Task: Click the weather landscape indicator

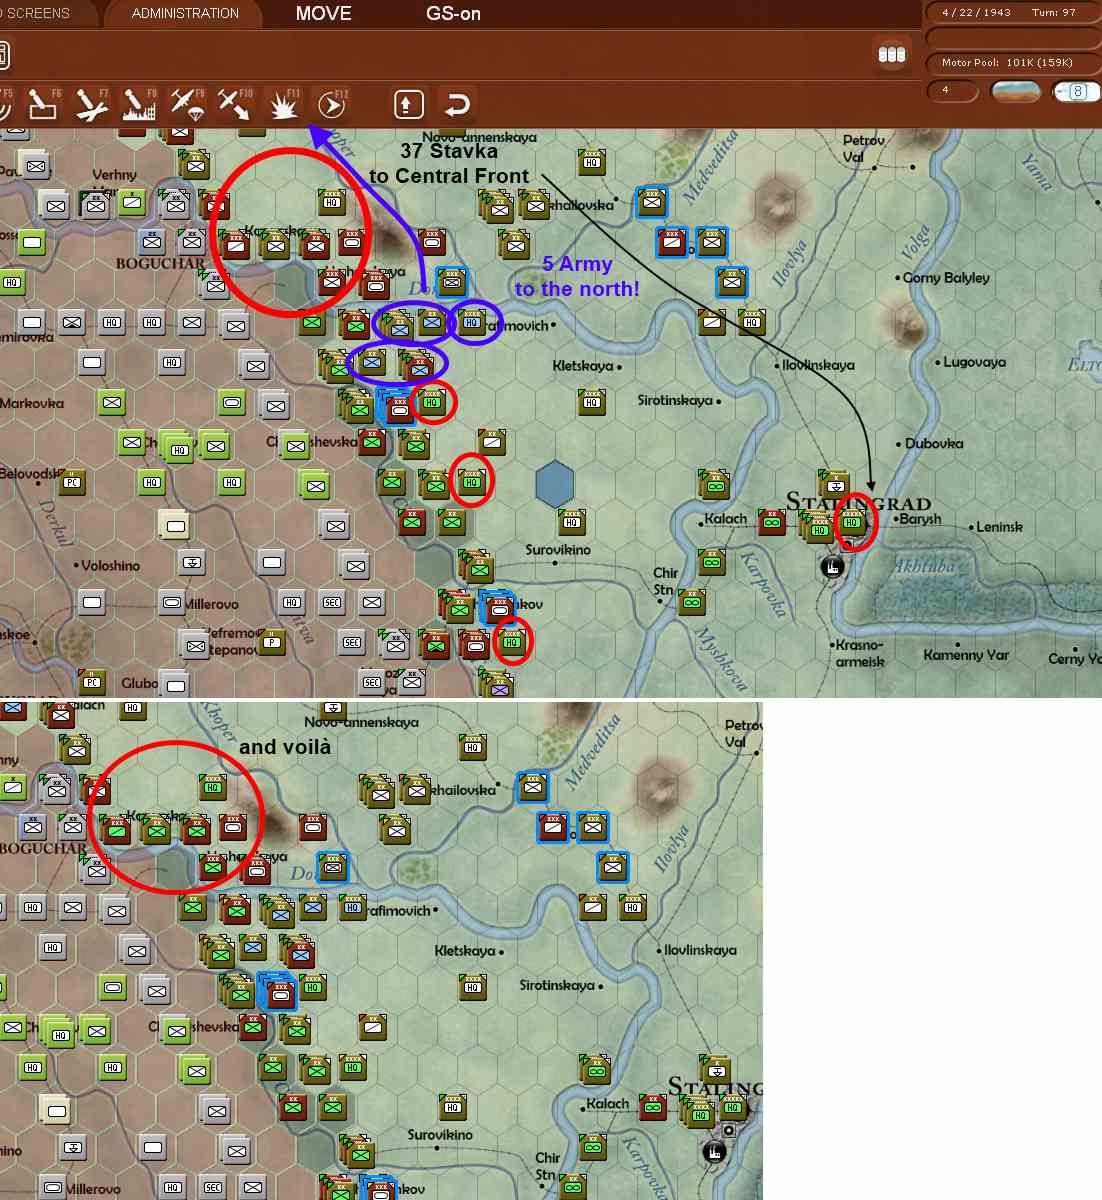Action: [1015, 92]
